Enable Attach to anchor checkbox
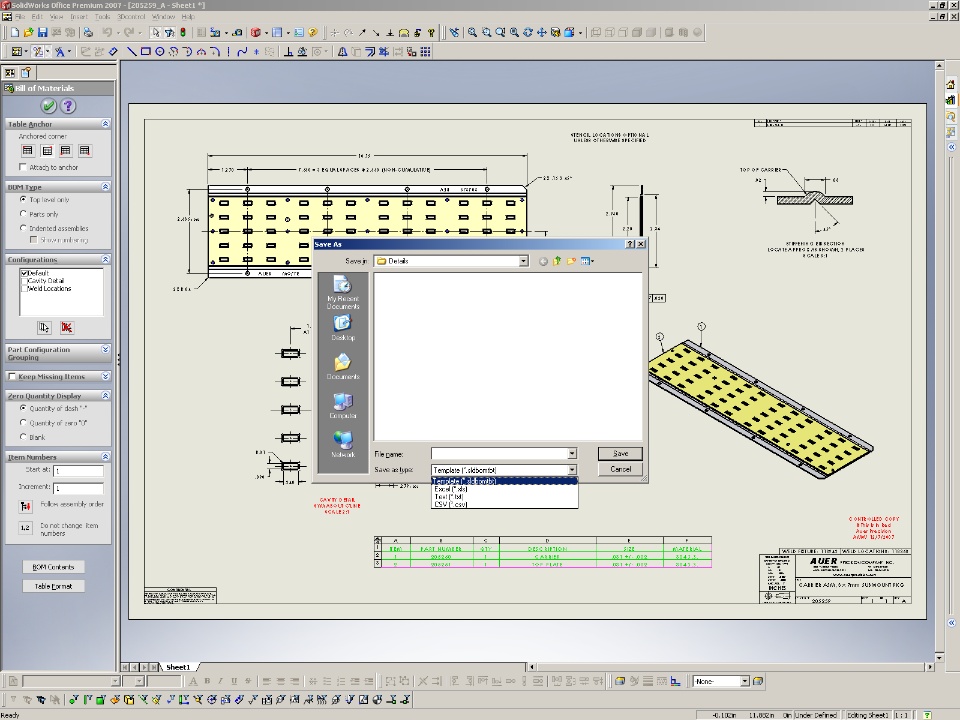 coord(24,168)
